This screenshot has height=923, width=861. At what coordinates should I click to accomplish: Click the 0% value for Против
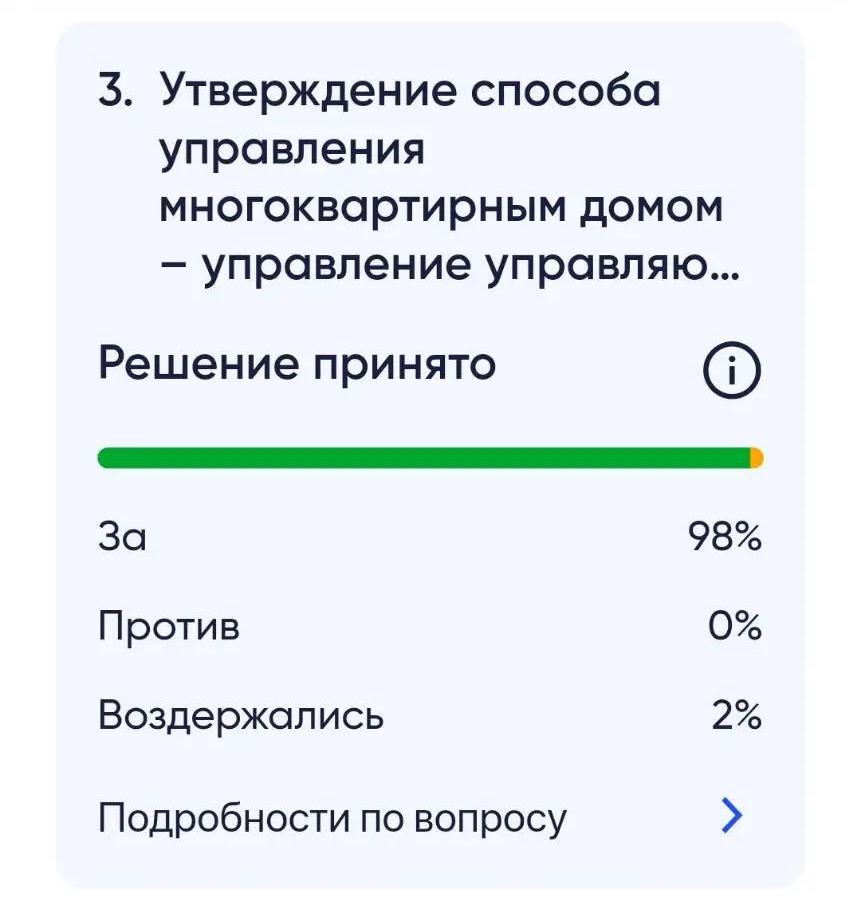734,626
